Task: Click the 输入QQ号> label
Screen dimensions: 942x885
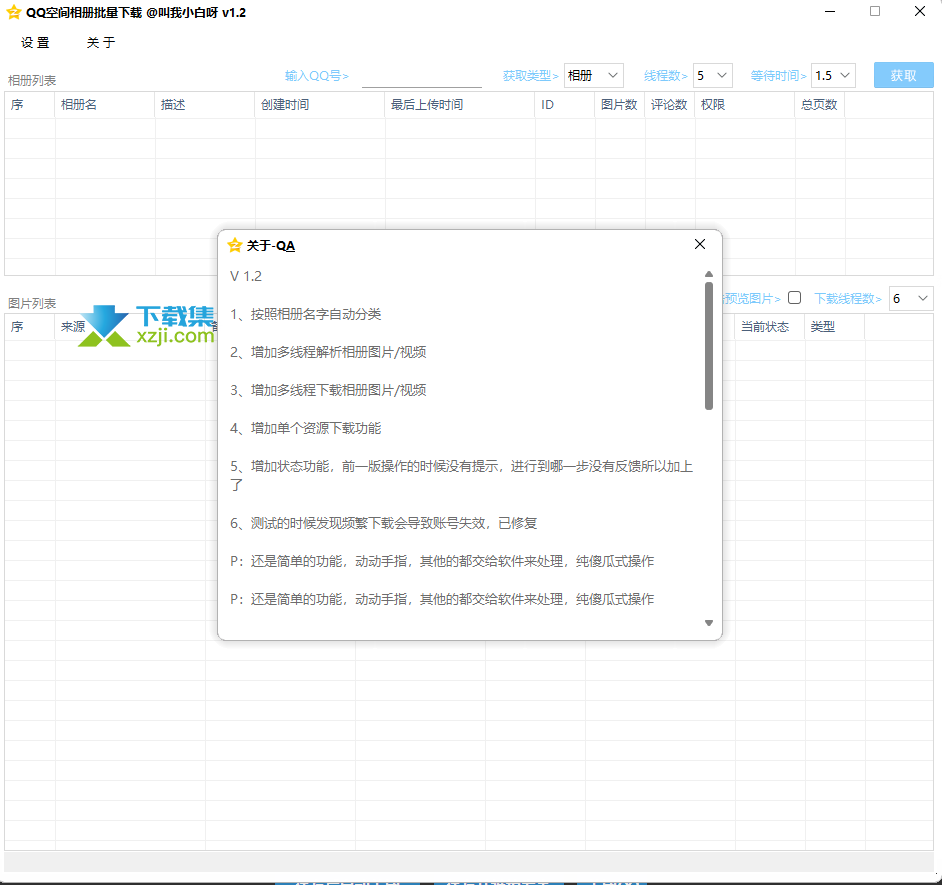Action: [x=317, y=76]
